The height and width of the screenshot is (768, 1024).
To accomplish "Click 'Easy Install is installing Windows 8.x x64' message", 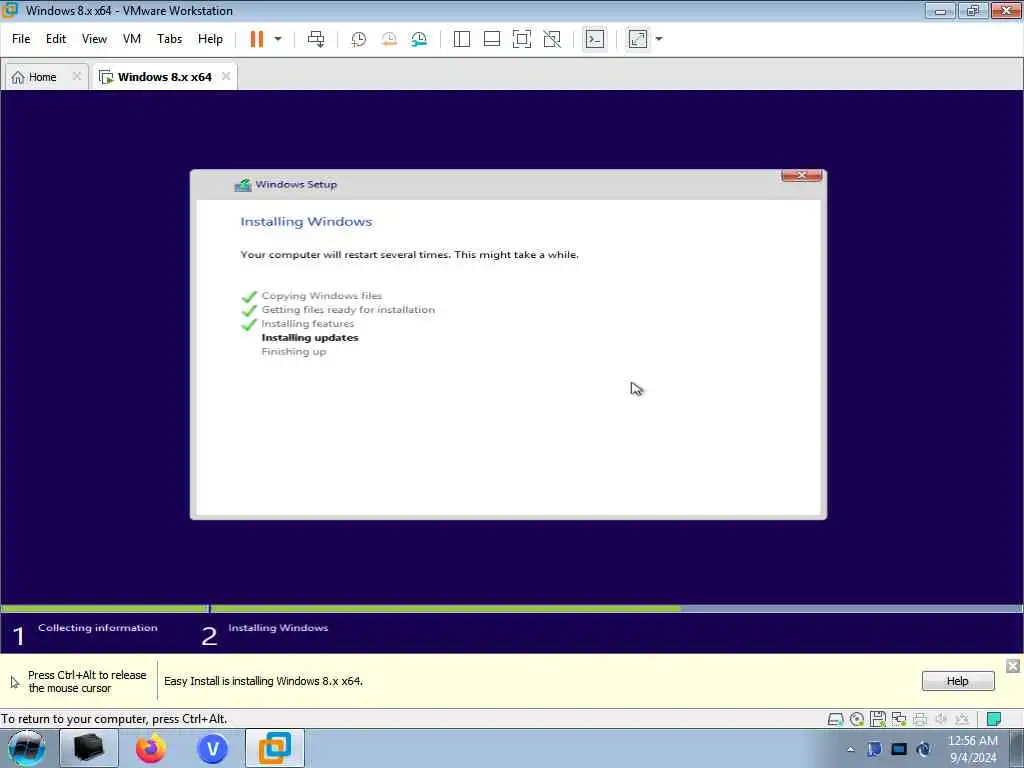I will point(263,681).
